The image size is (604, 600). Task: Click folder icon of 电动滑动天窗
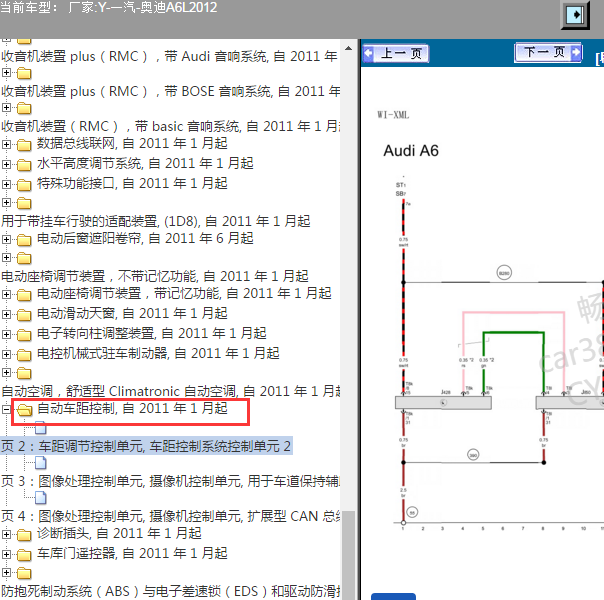coord(24,315)
